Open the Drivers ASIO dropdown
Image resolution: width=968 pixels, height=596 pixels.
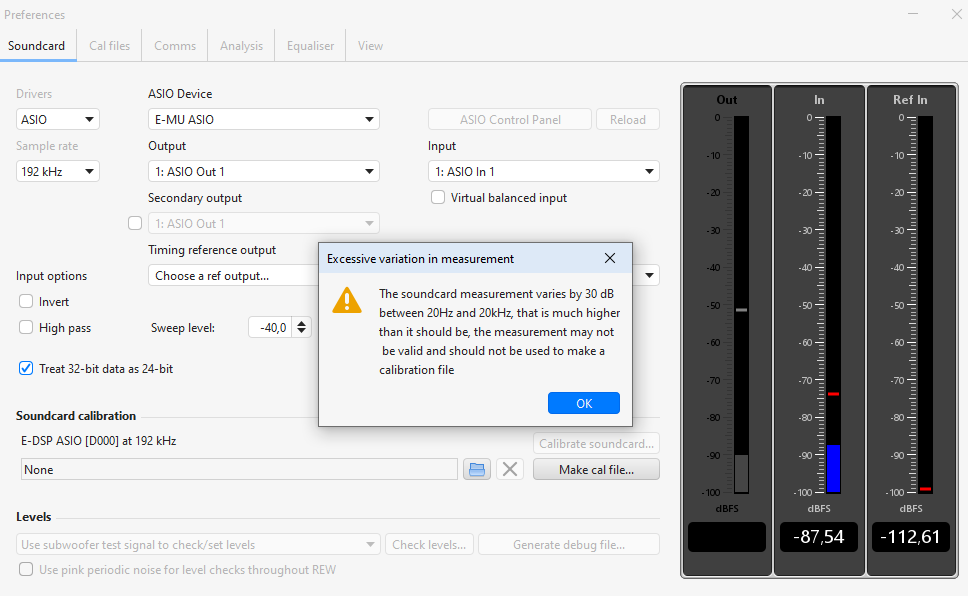pyautogui.click(x=57, y=119)
